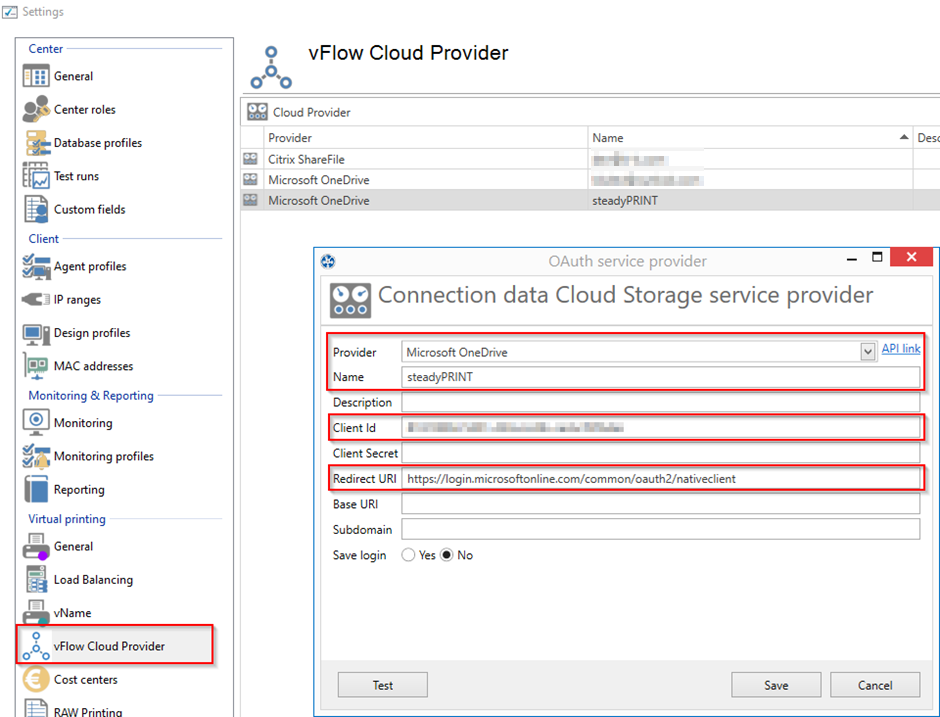Open the Cost centers euro icon
The width and height of the screenshot is (940, 717).
pyautogui.click(x=36, y=679)
